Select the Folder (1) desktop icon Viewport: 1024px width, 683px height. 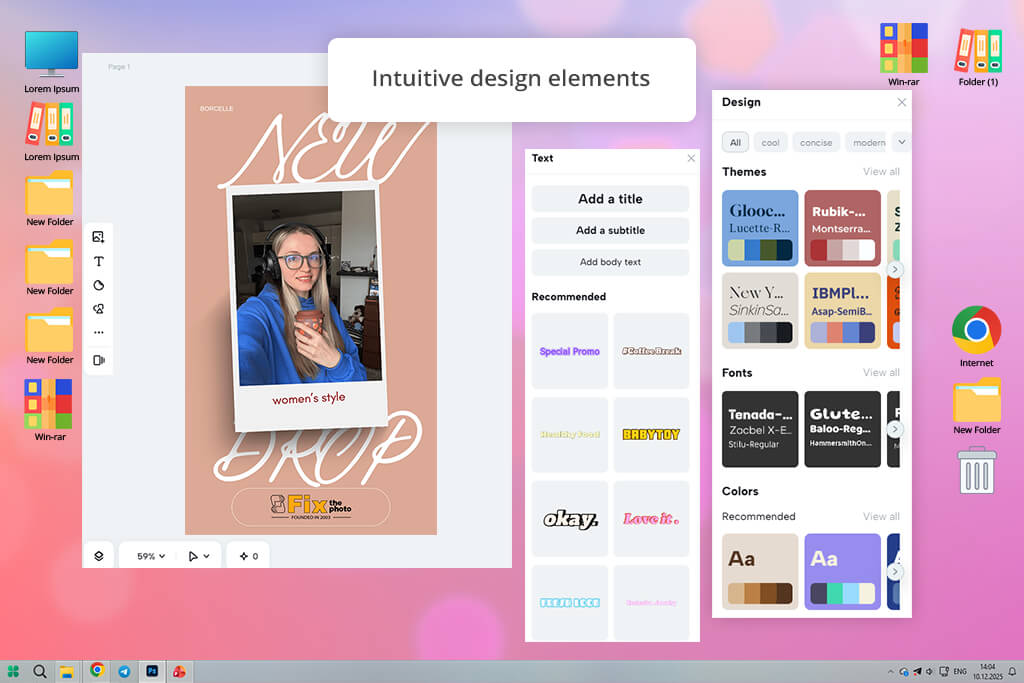(978, 57)
